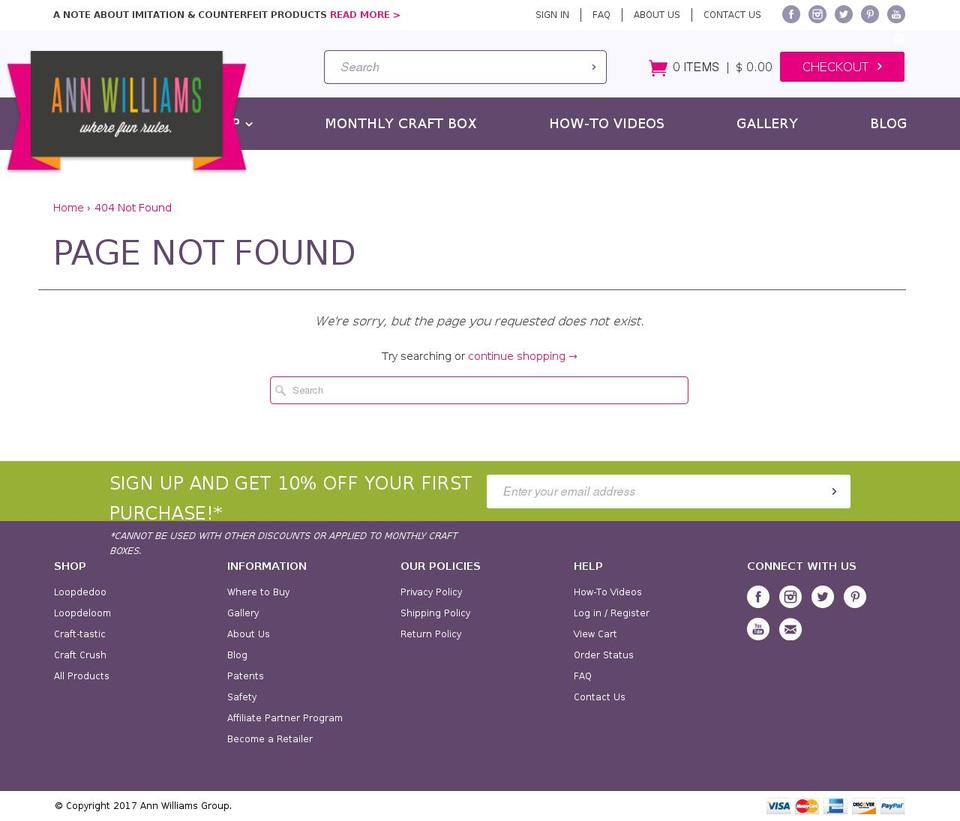The width and height of the screenshot is (960, 821).
Task: Focus the page-not-found search box
Action: pos(479,391)
